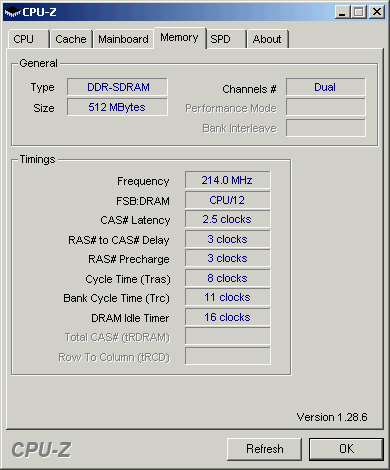Maximize the CPU-Z window
Viewport: 390px width, 470px height.
(x=359, y=12)
